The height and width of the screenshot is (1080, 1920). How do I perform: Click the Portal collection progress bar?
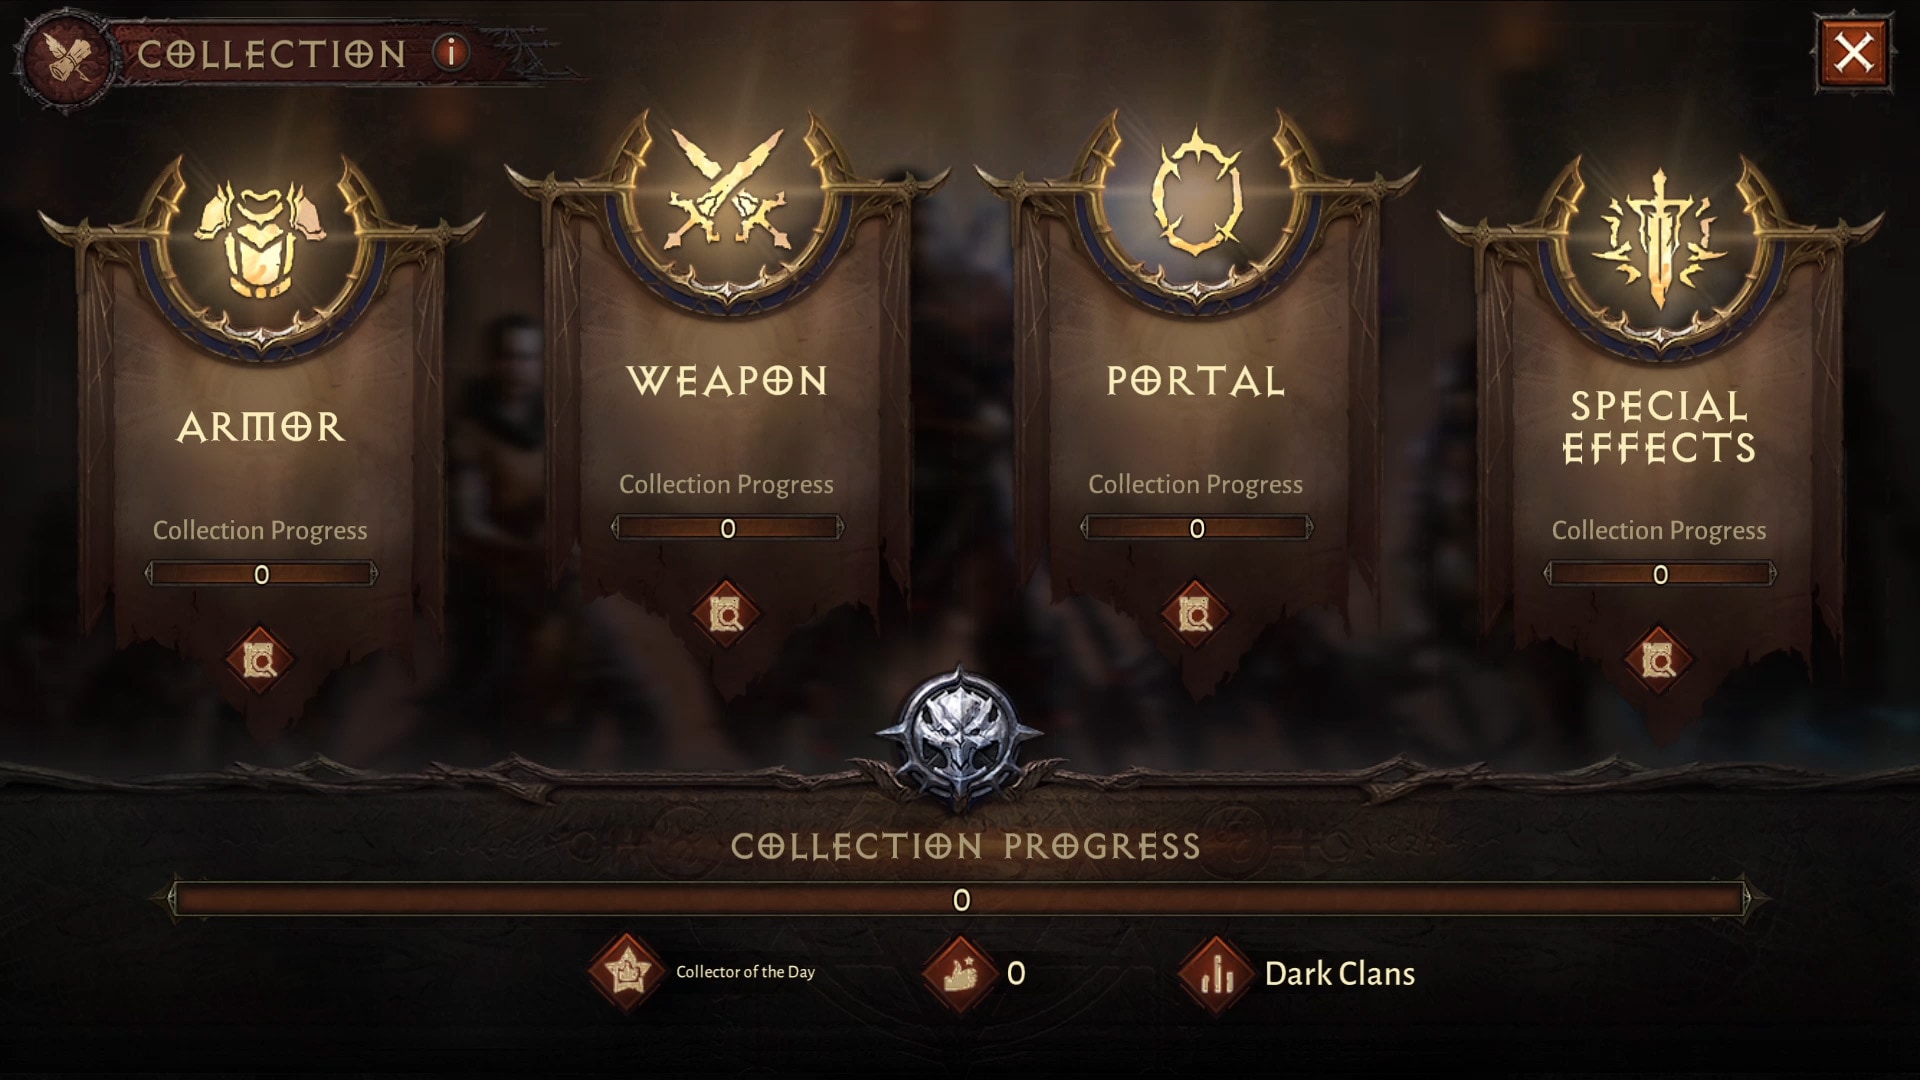click(x=1196, y=528)
